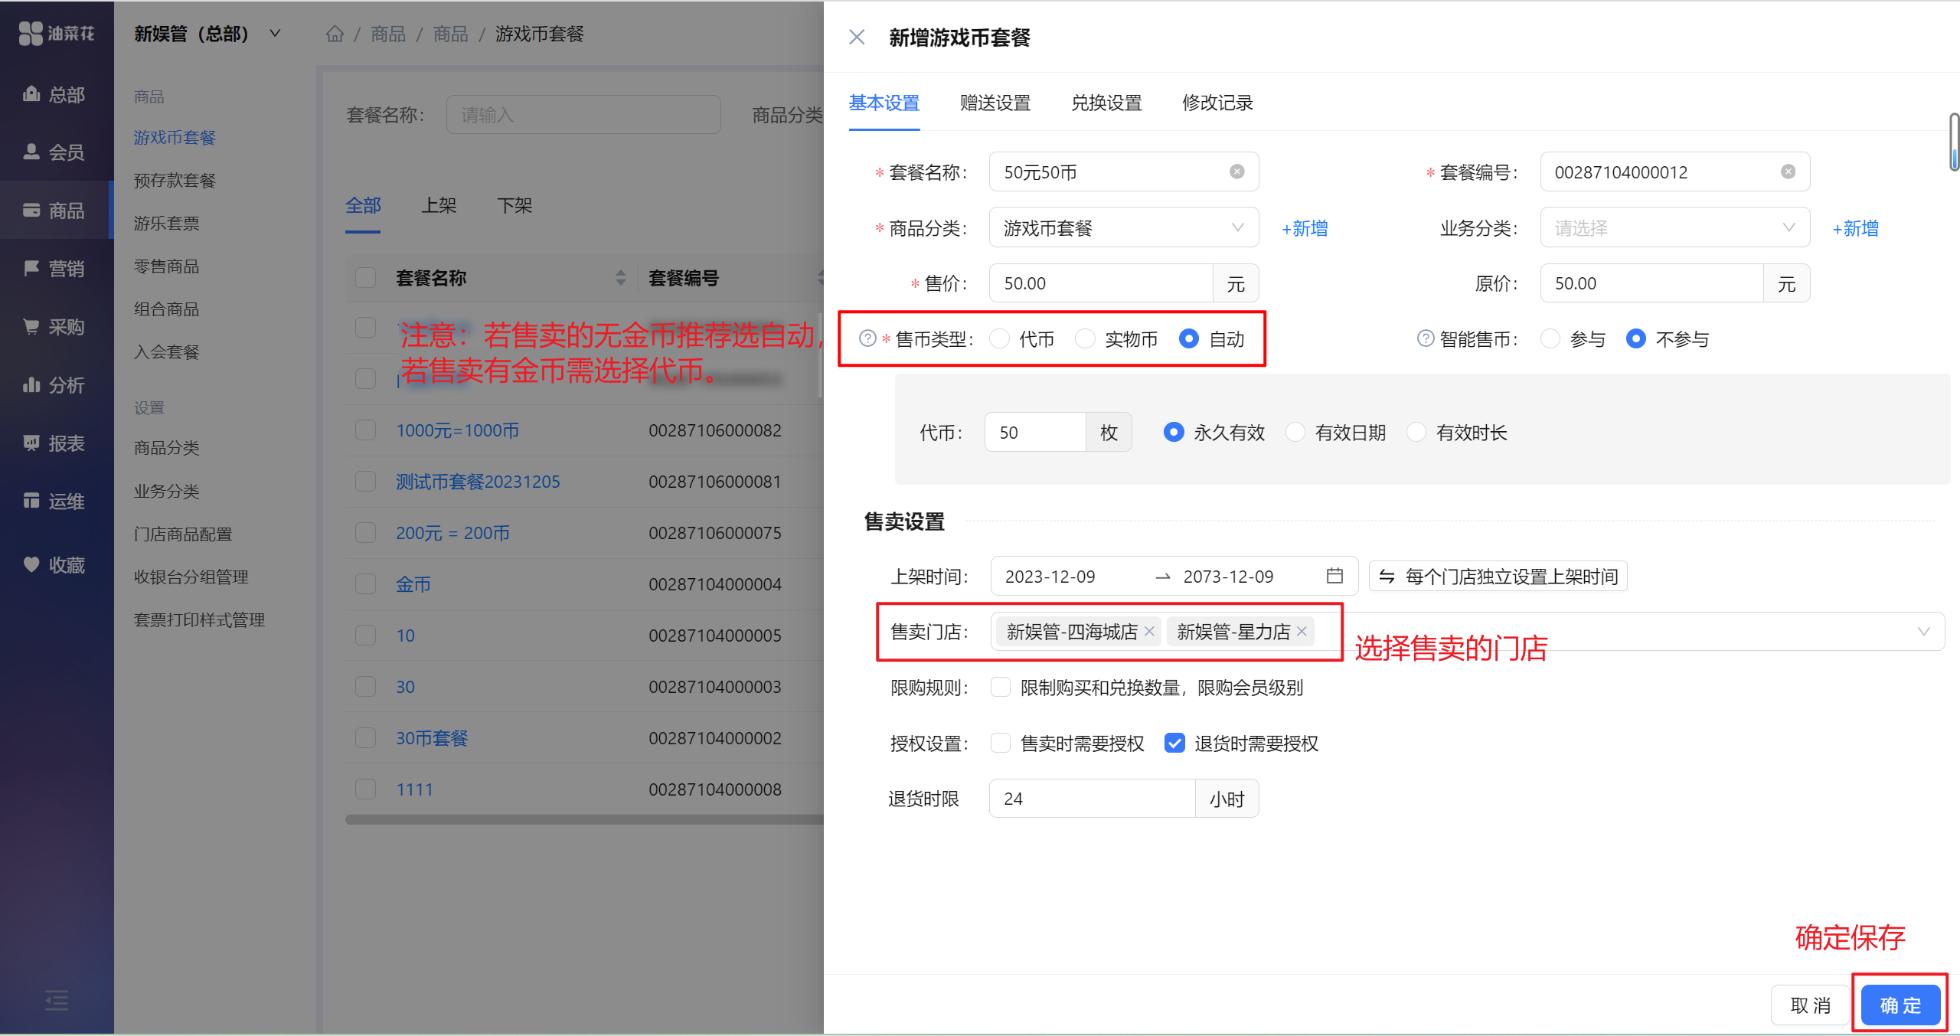Select 实物币 as the 售币类型
This screenshot has height=1036, width=1960.
(x=1085, y=339)
